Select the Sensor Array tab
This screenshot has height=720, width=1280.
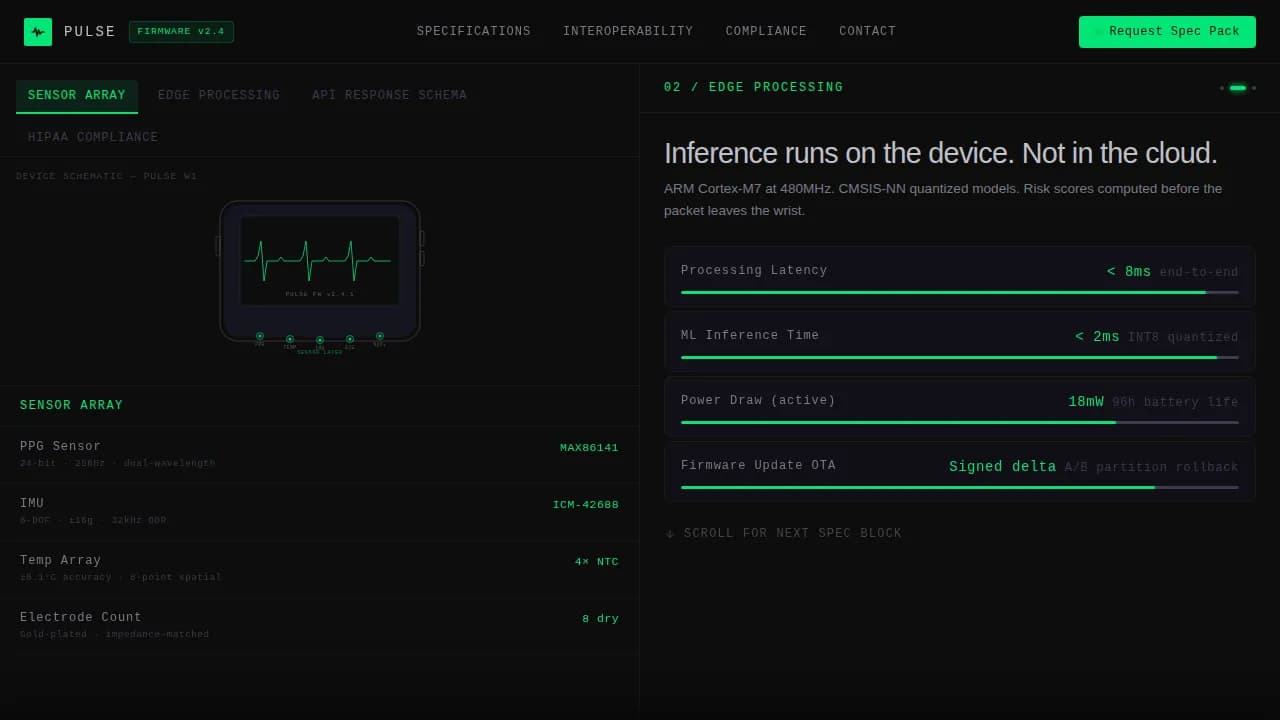[x=77, y=96]
